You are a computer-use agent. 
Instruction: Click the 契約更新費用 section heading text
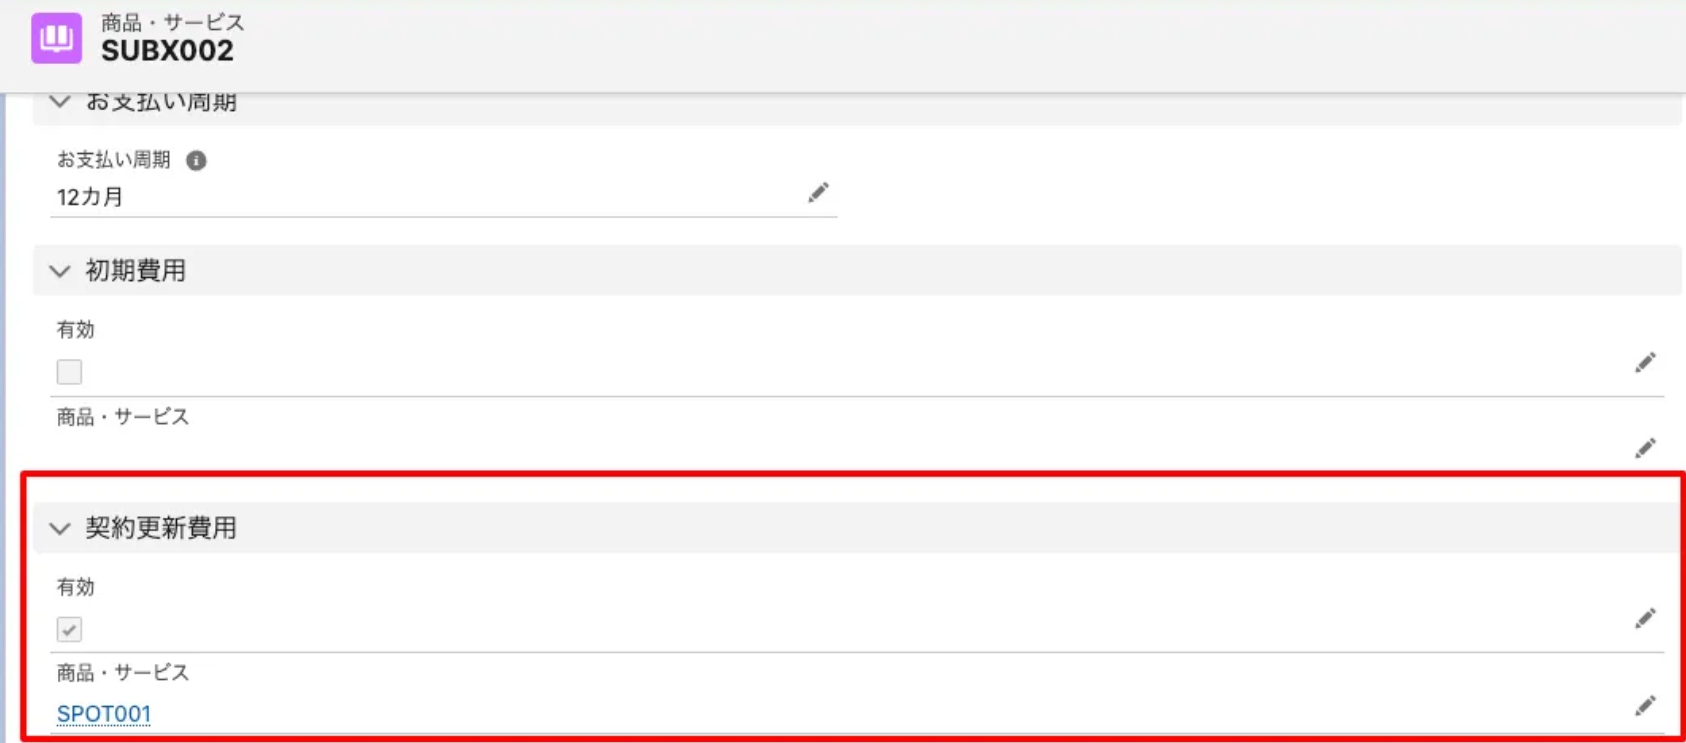coord(161,528)
